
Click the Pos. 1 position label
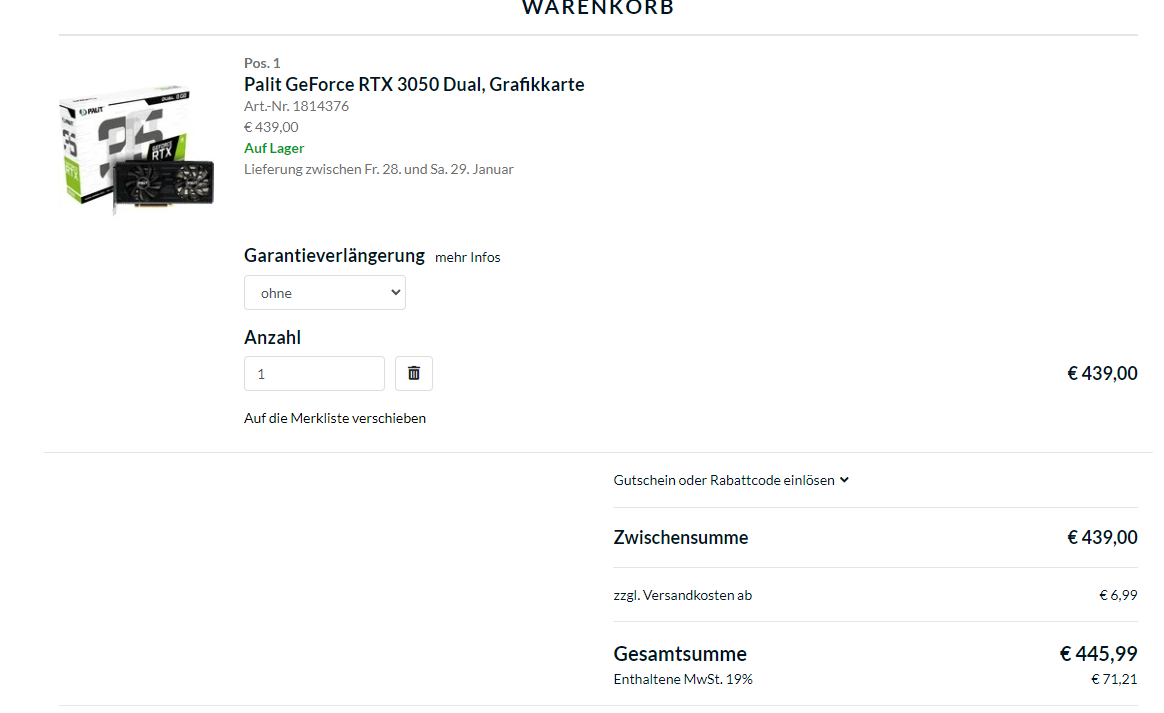(262, 63)
